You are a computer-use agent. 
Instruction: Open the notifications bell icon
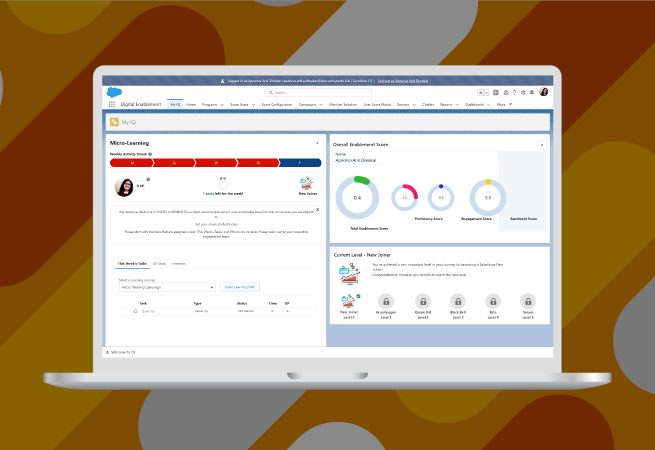click(532, 92)
